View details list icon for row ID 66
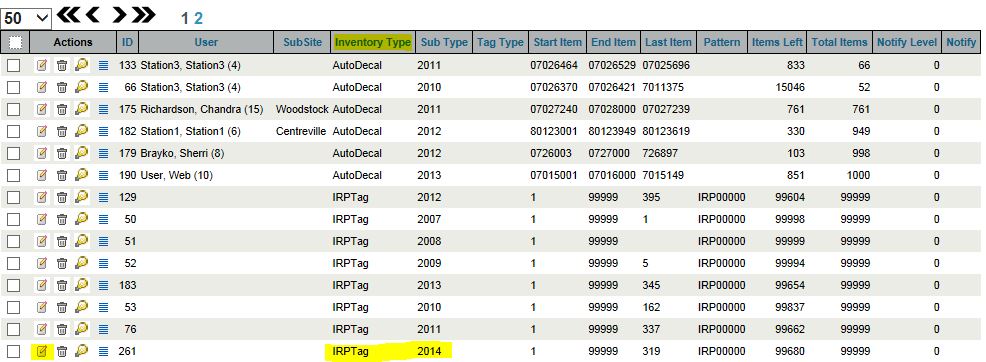The image size is (986, 362). (x=104, y=87)
